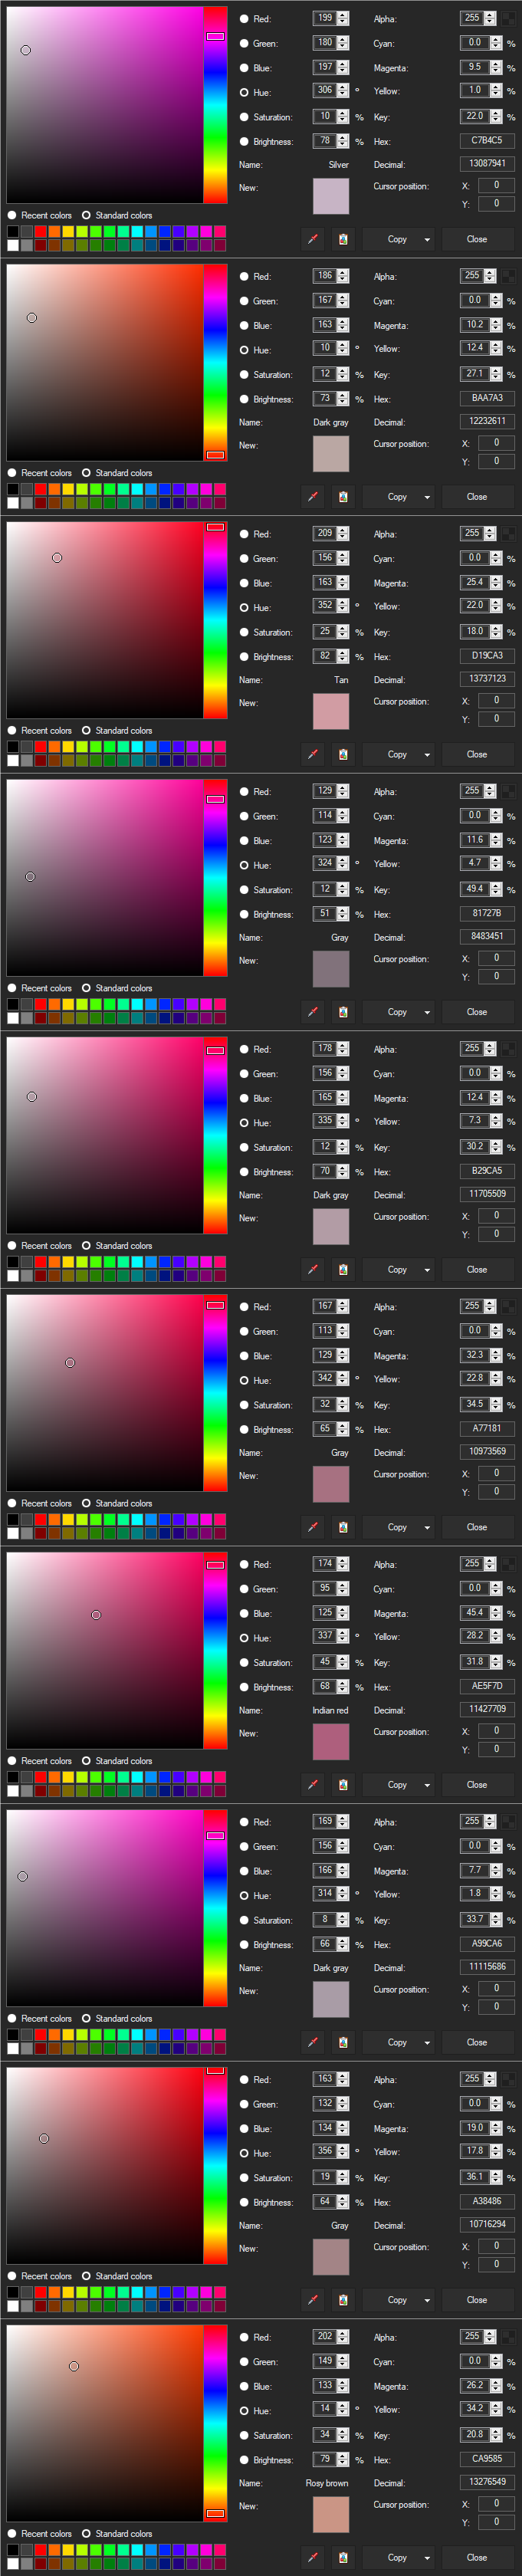Screen dimensions: 522x2576
Task: Click the color gradient area in the CA9585 dialog
Action: (104, 2423)
